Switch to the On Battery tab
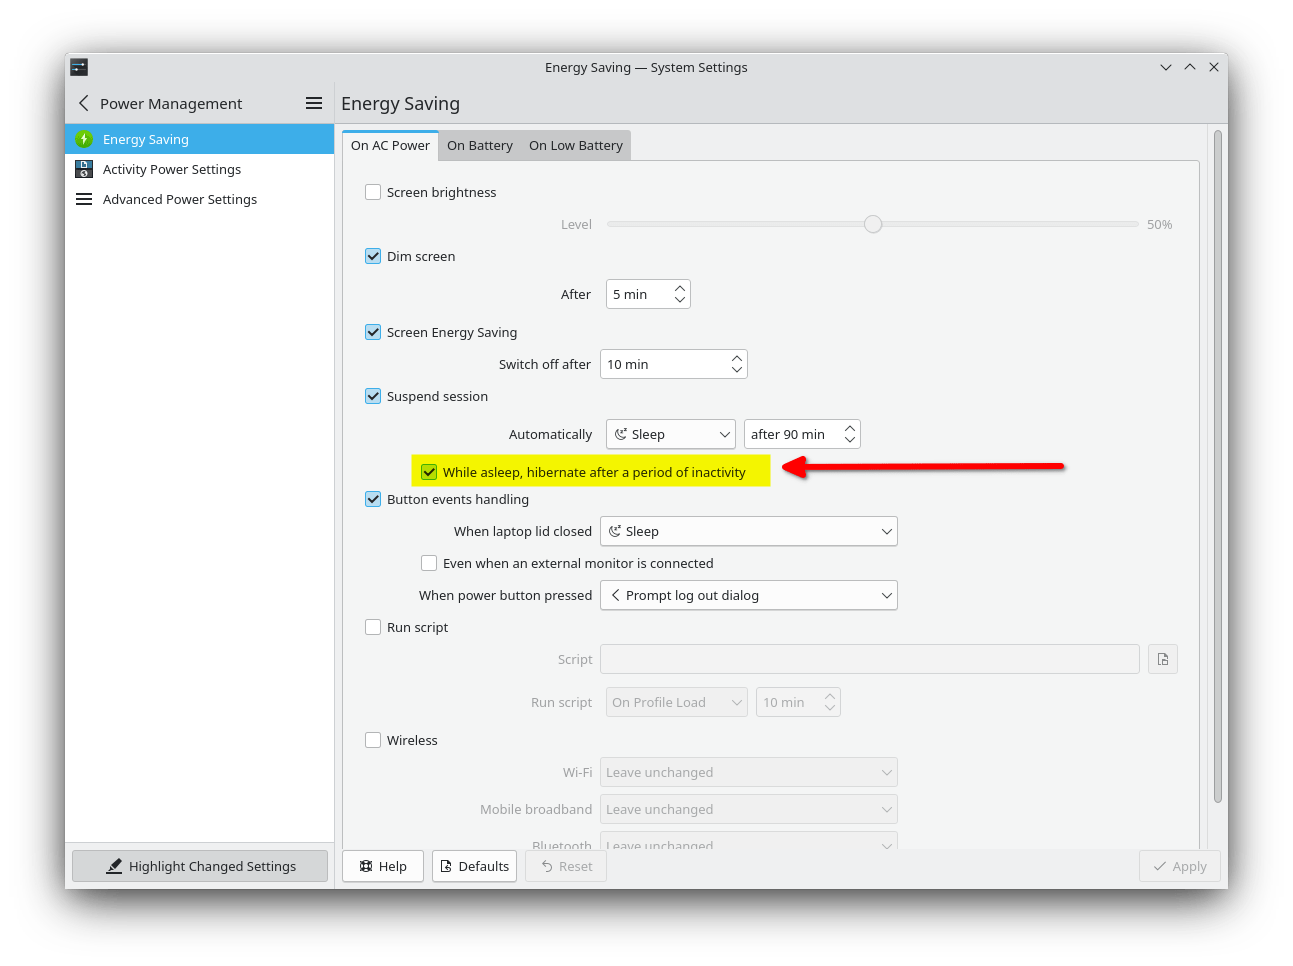 coord(480,145)
